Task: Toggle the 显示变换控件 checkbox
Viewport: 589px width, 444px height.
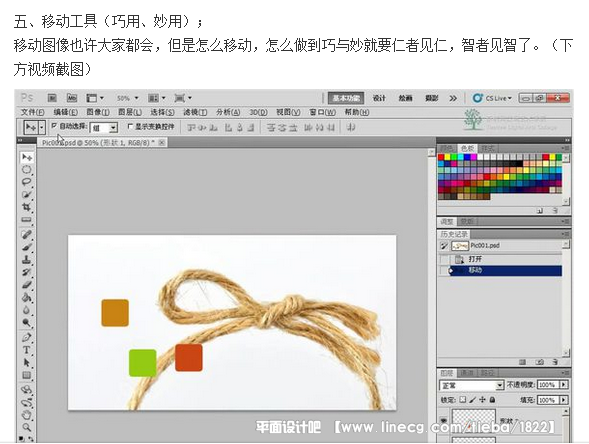Action: 130,127
